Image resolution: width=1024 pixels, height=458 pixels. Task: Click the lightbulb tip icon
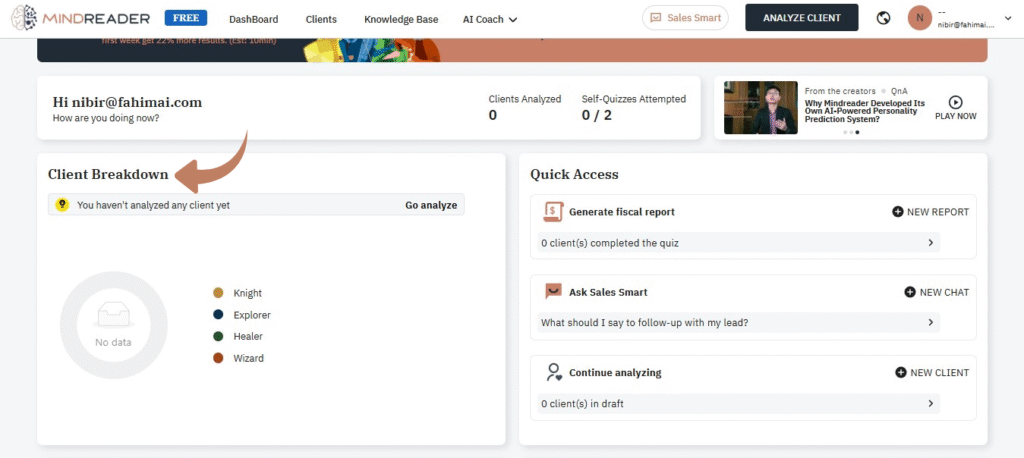click(x=62, y=205)
